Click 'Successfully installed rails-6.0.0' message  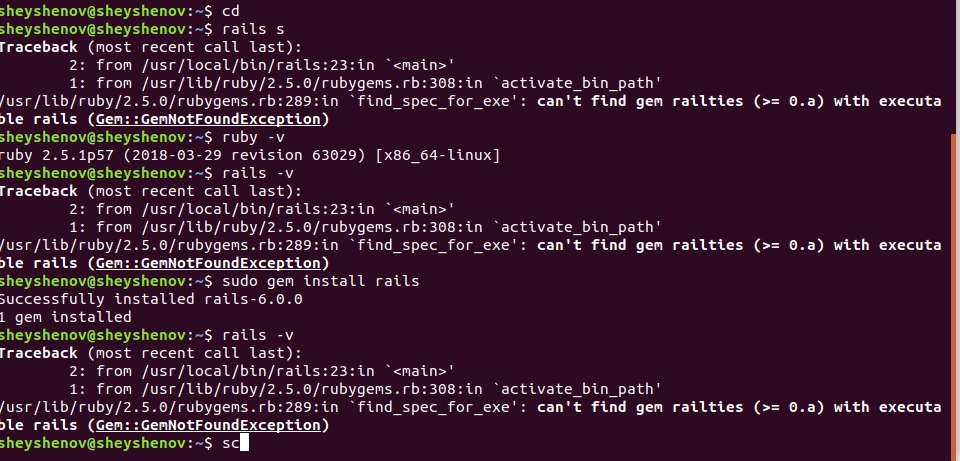click(149, 299)
